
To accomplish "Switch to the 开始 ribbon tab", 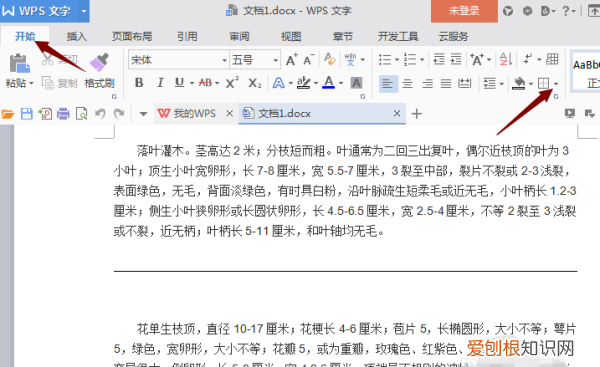I will click(25, 36).
